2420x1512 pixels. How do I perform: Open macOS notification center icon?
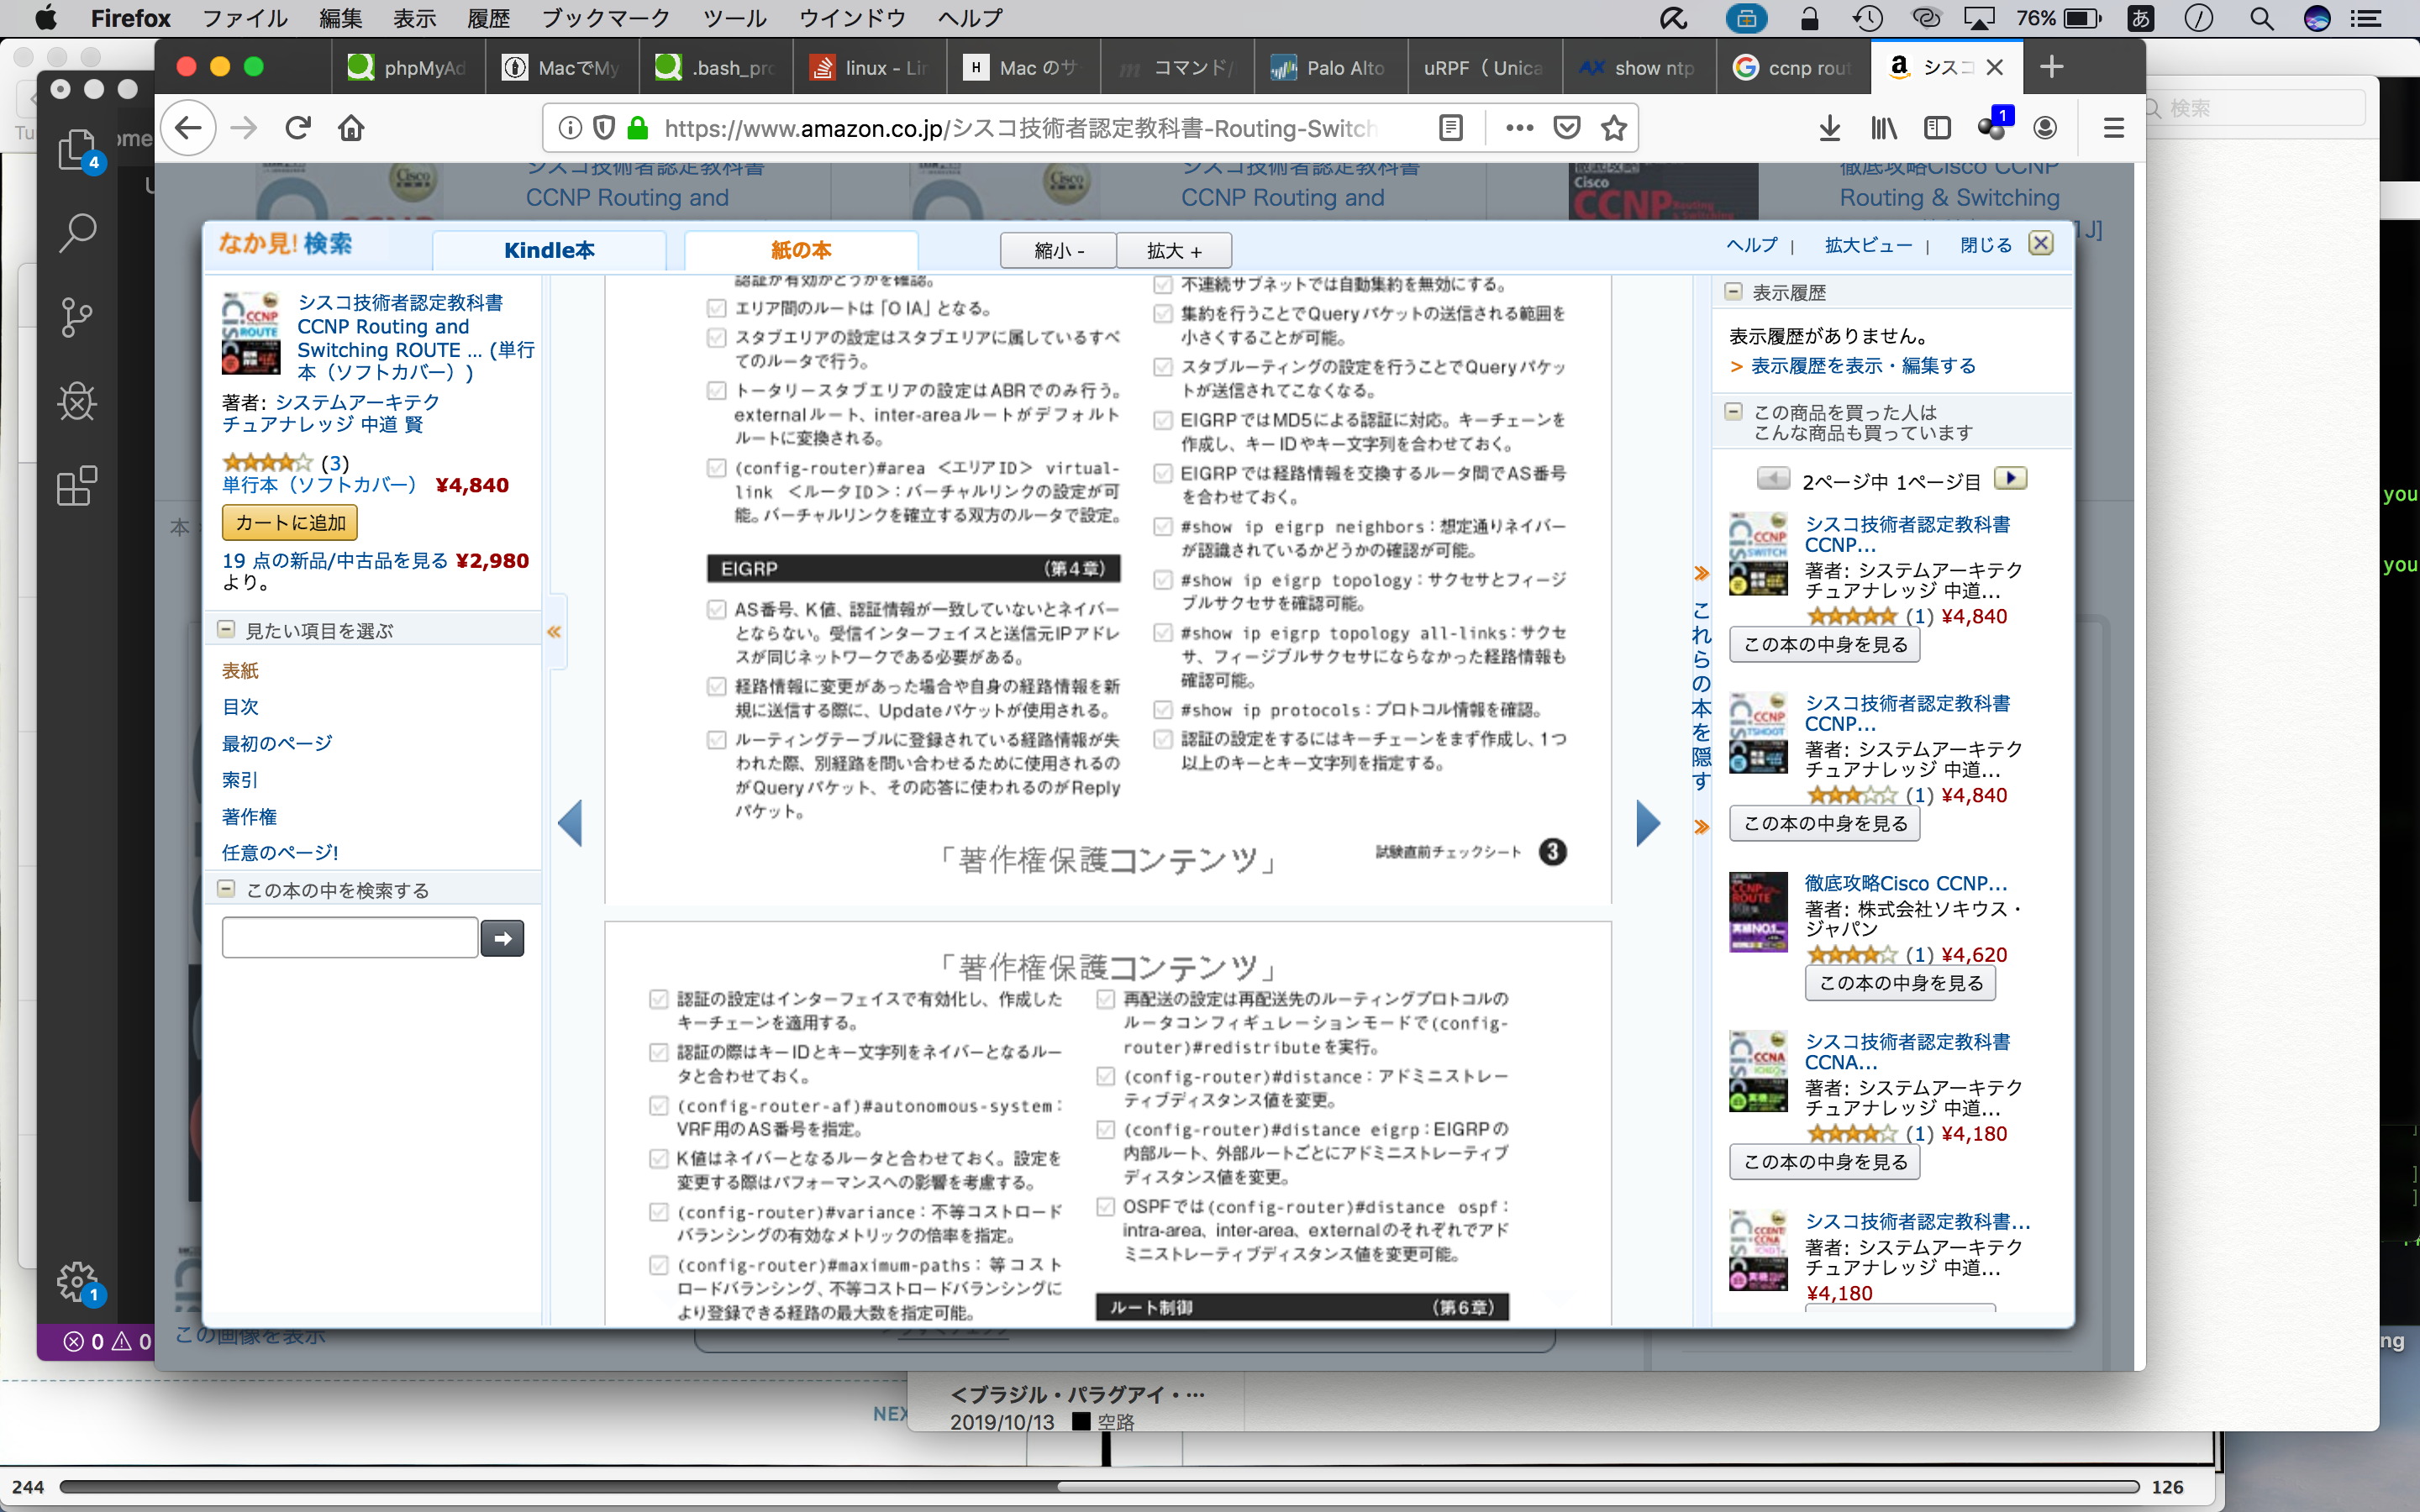[x=2366, y=18]
